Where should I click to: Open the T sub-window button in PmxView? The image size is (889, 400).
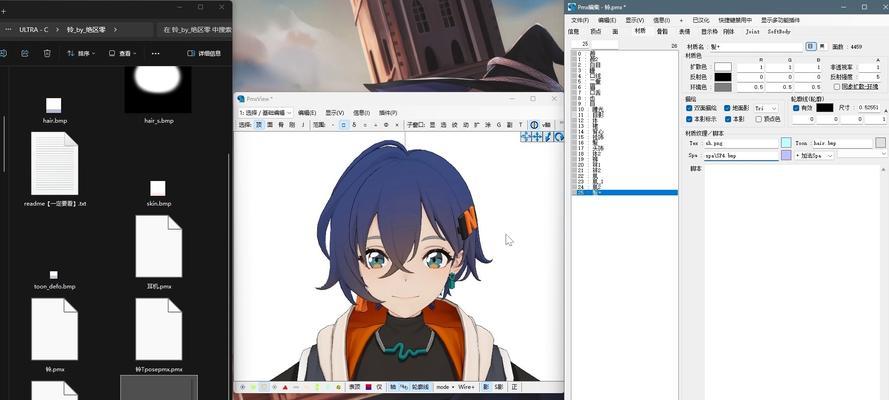(520, 125)
